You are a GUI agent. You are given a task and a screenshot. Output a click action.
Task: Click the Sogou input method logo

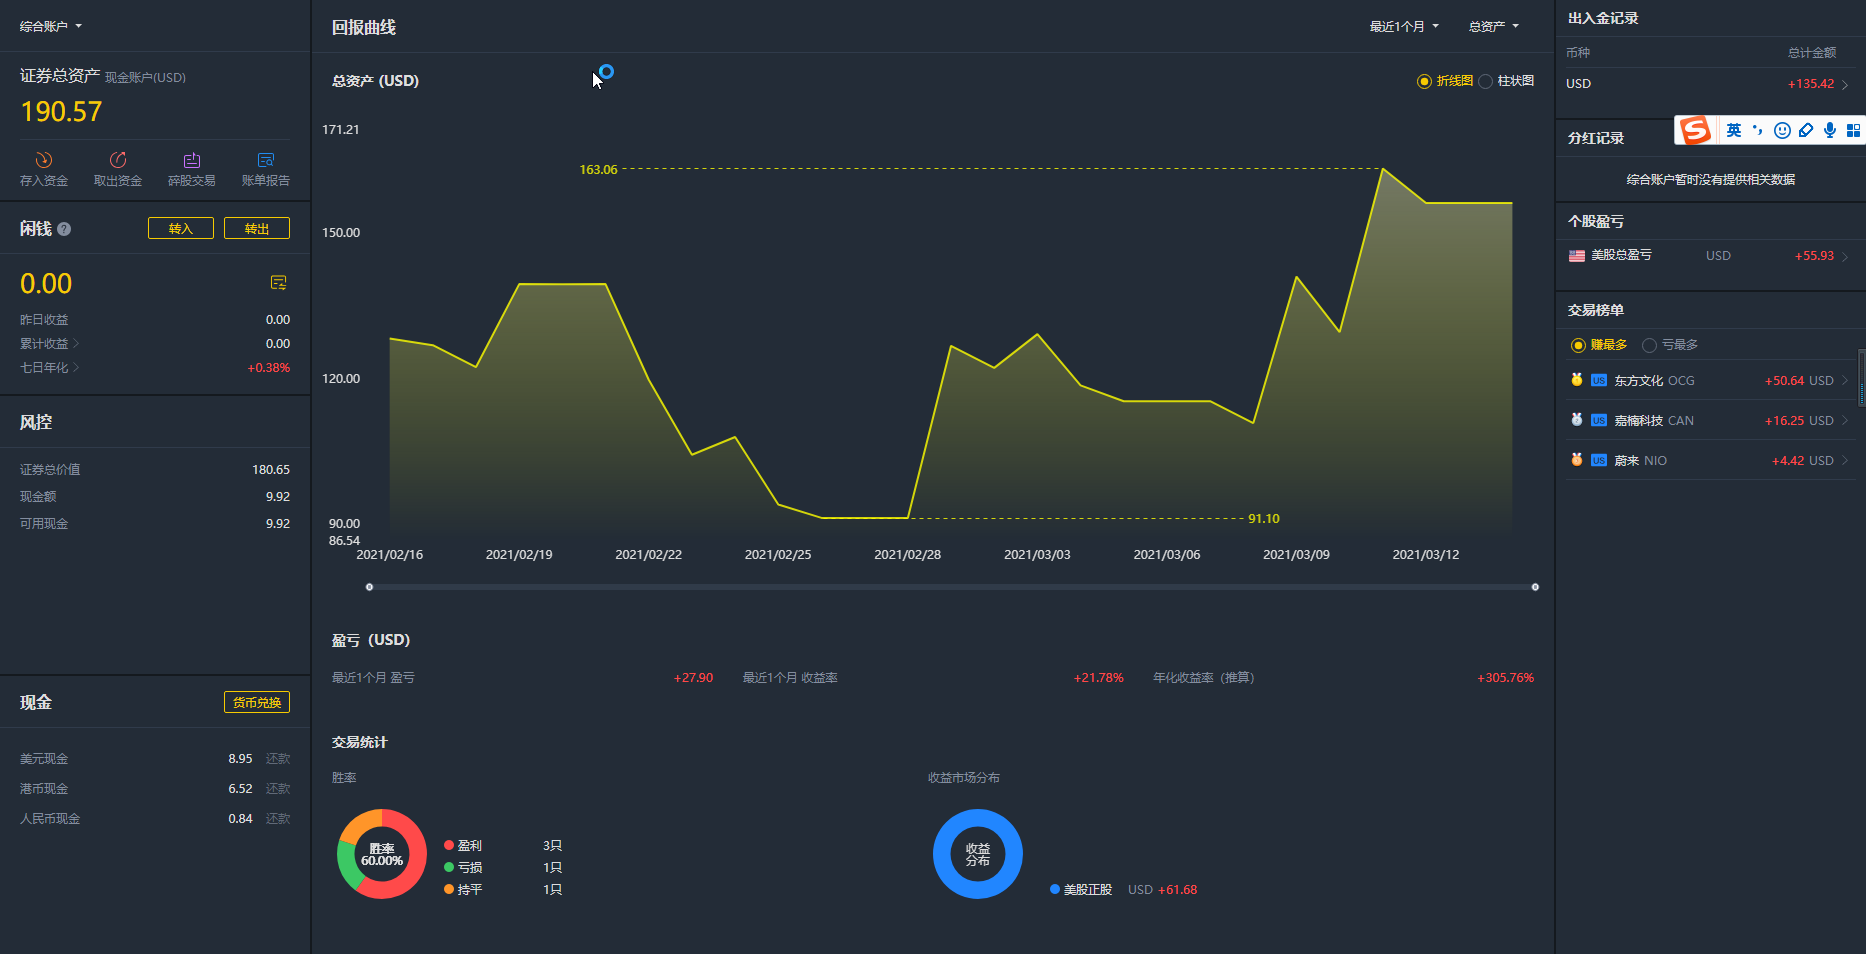[1695, 130]
